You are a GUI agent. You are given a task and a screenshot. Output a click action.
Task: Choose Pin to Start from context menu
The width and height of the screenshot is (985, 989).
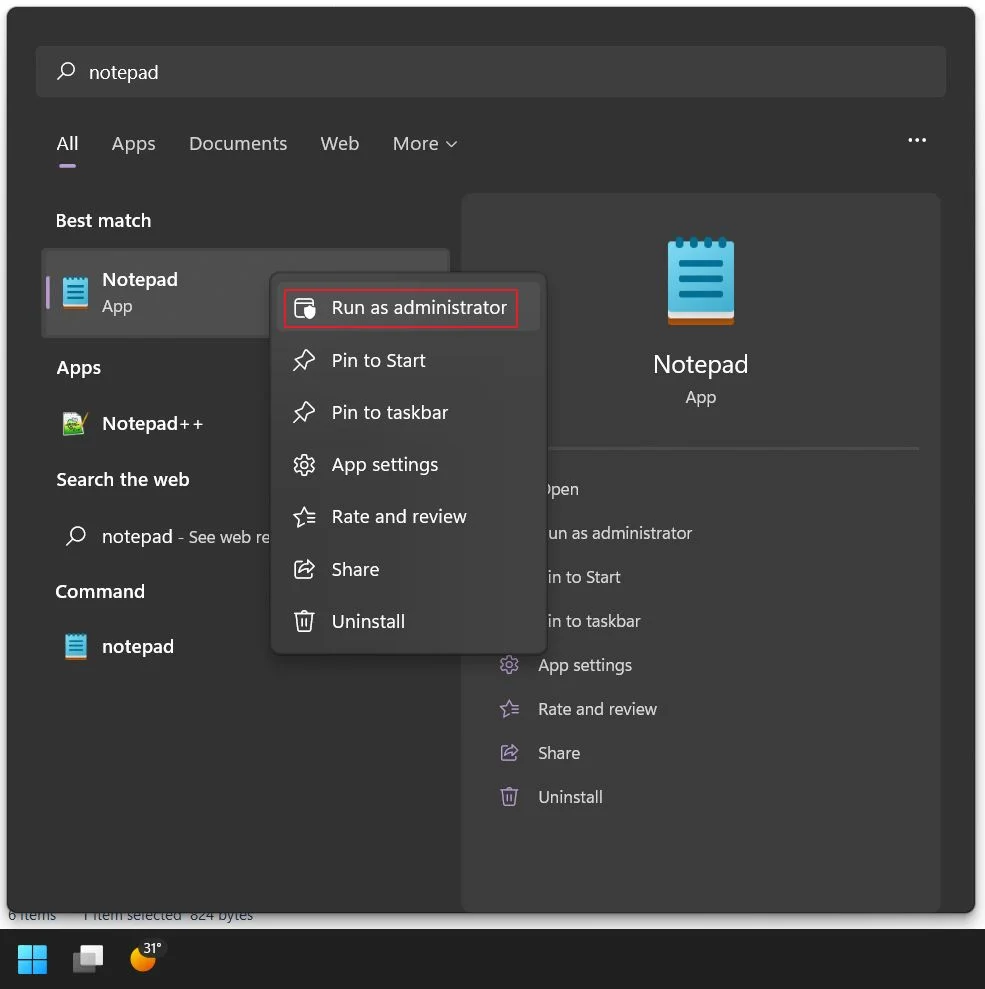[408, 360]
